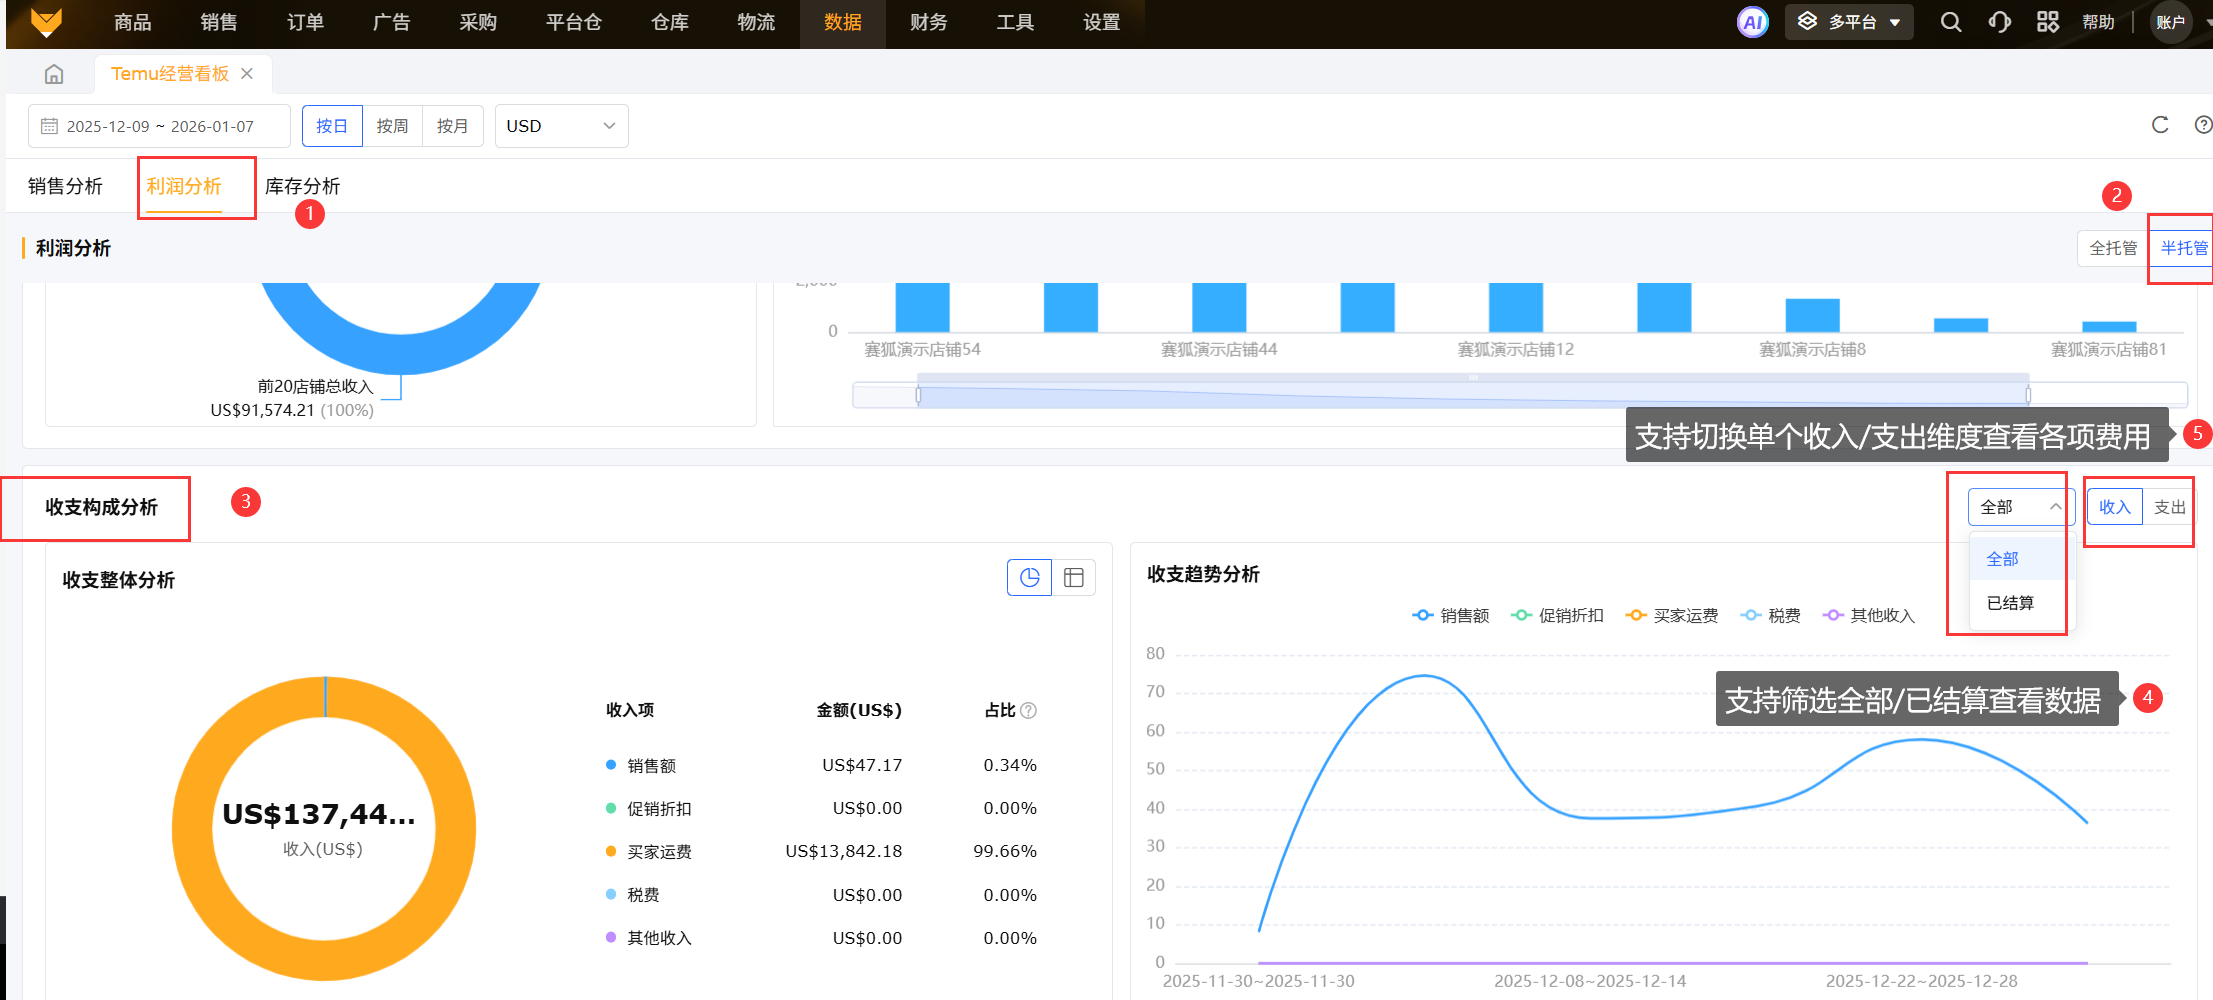Expand the 多平台 platform selector
The image size is (2213, 1000).
(1849, 22)
